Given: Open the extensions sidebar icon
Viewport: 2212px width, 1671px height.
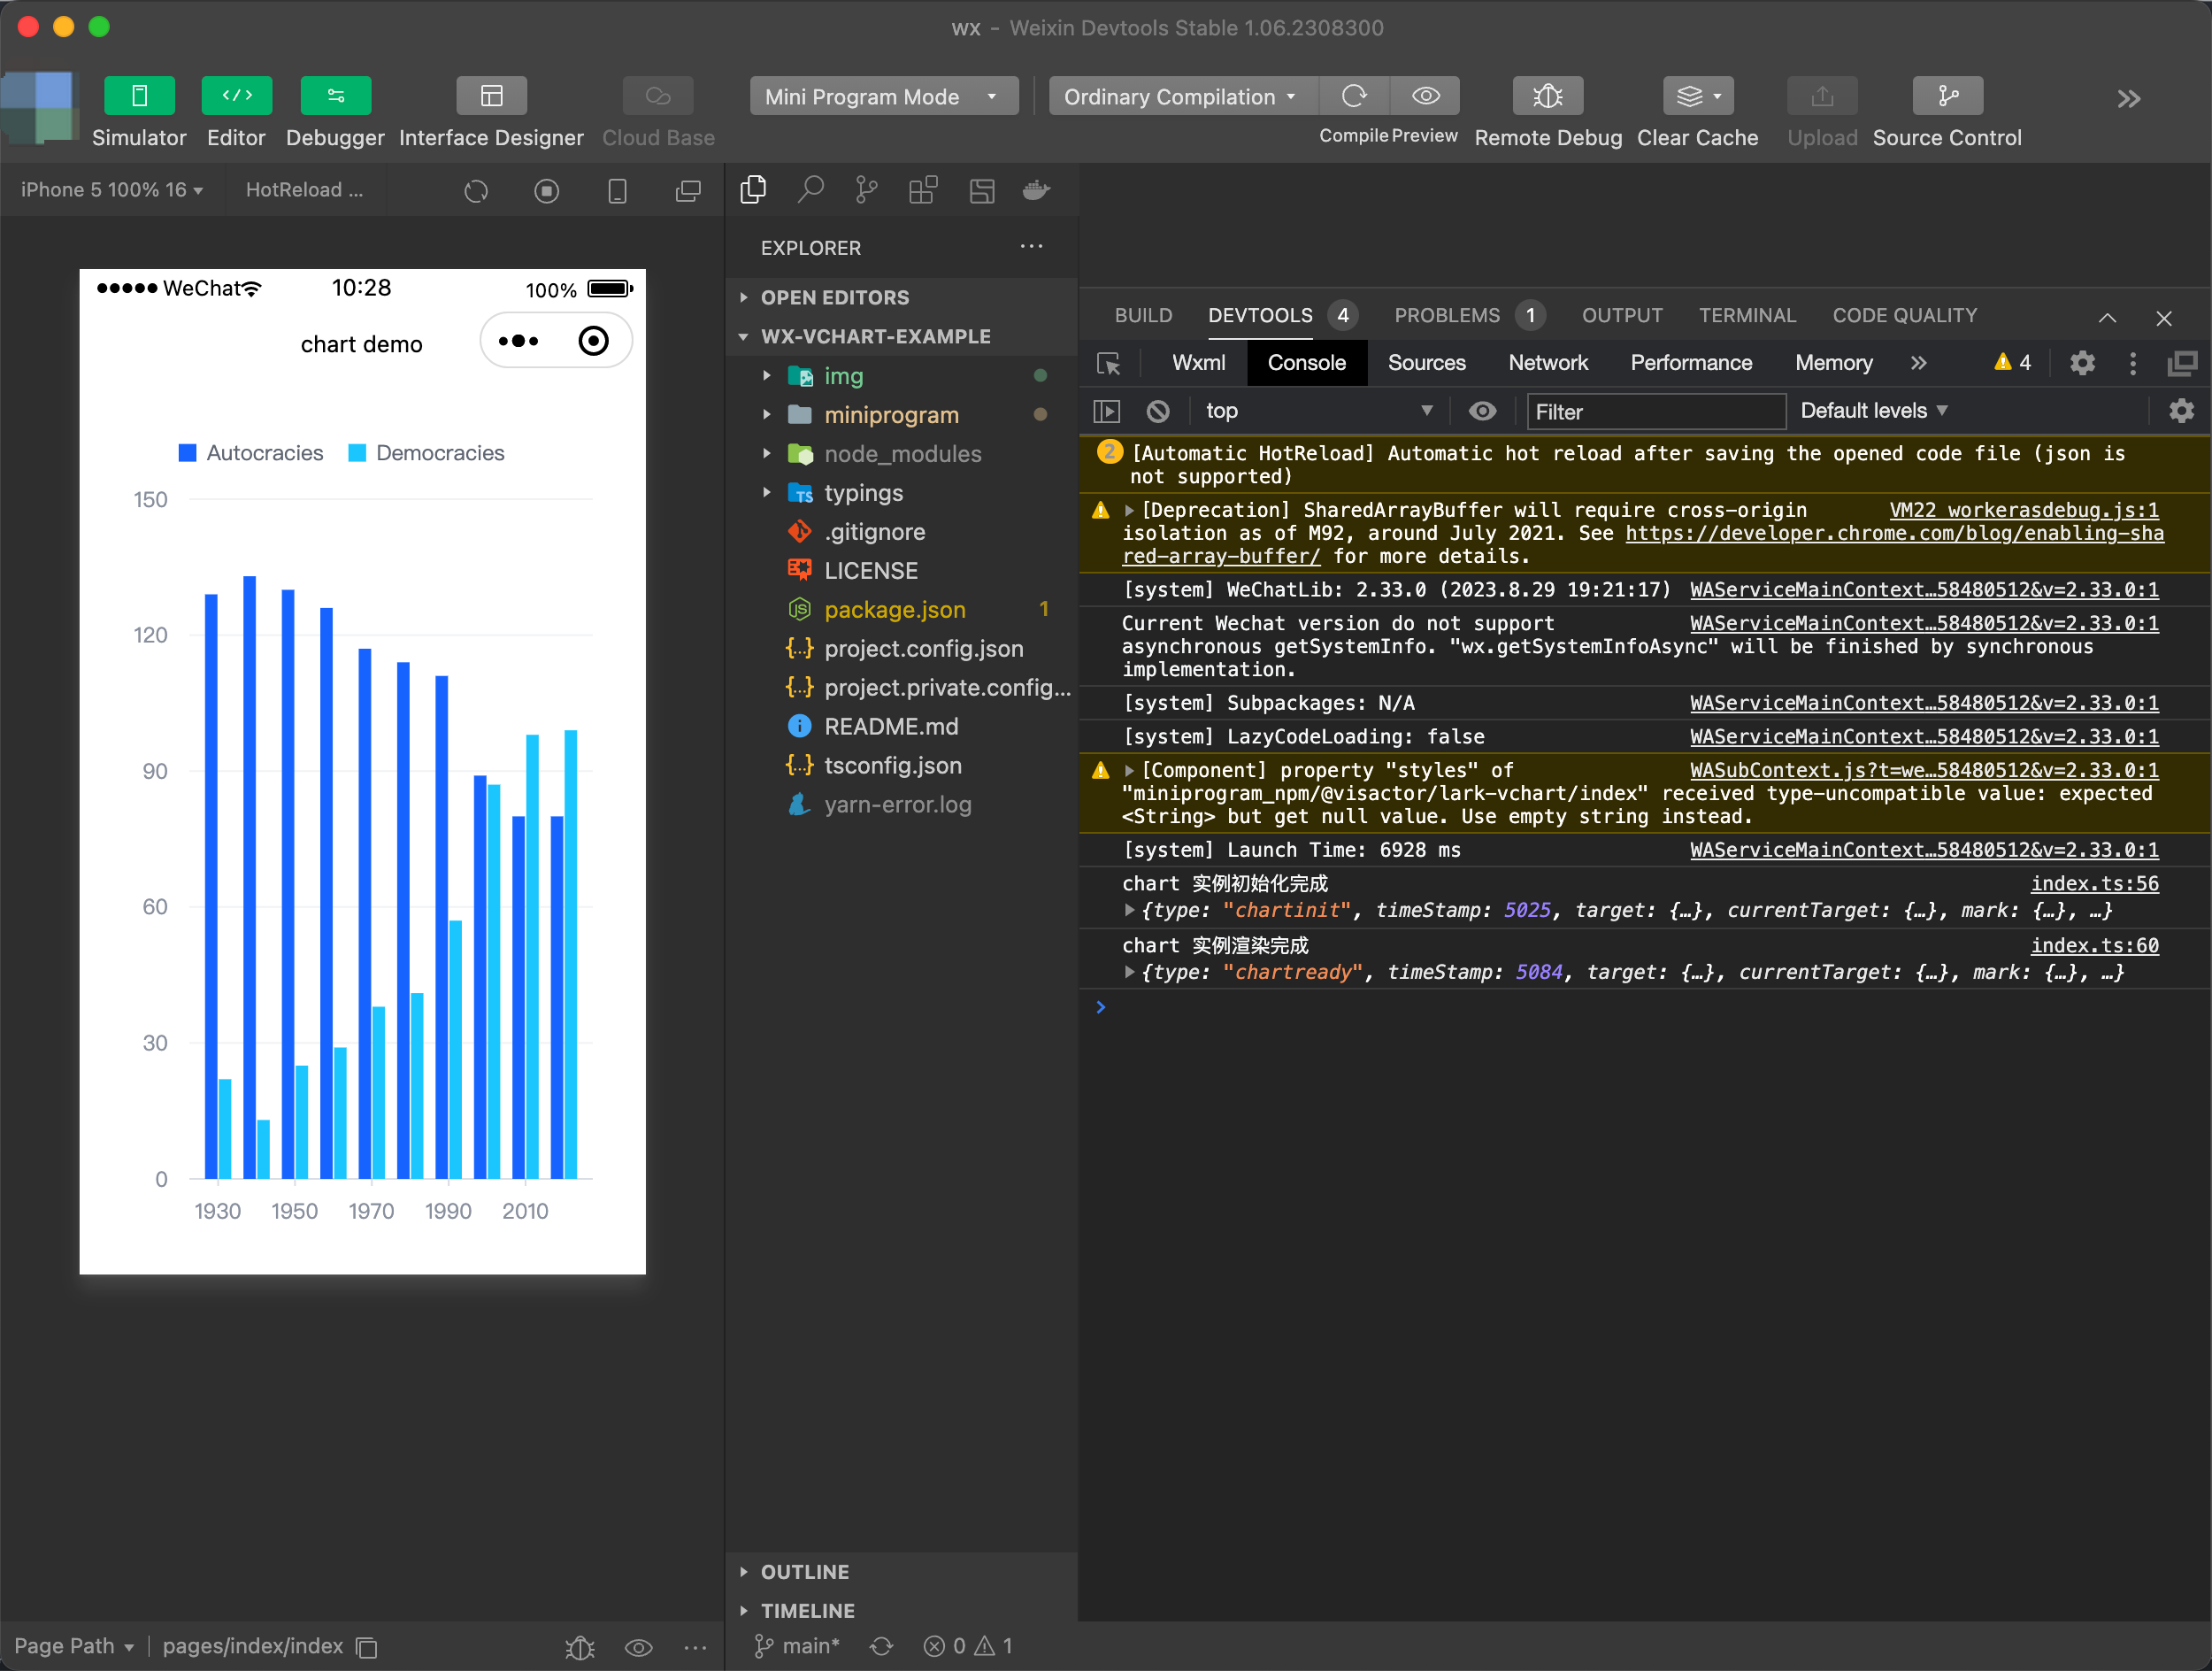Looking at the screenshot, I should [x=923, y=189].
